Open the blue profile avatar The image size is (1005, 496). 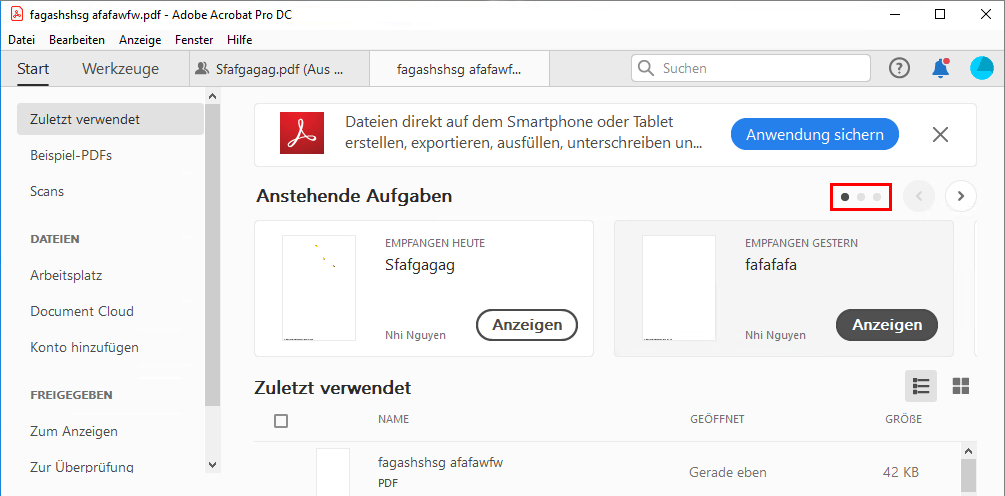coord(982,68)
